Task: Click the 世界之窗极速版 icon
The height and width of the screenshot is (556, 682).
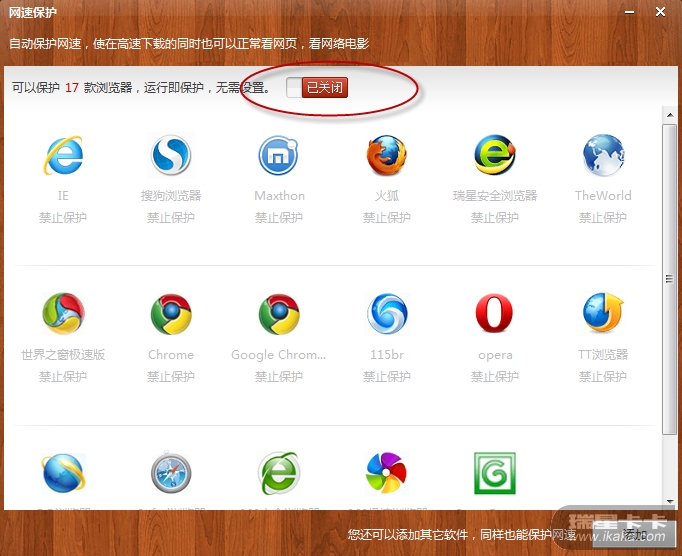Action: [63, 313]
